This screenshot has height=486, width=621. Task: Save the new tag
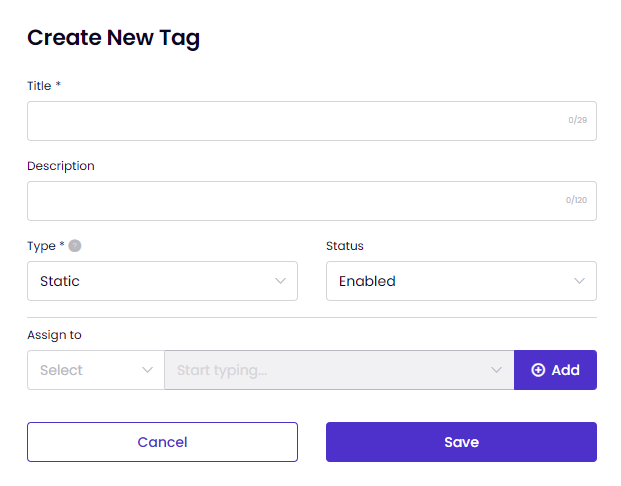[461, 442]
